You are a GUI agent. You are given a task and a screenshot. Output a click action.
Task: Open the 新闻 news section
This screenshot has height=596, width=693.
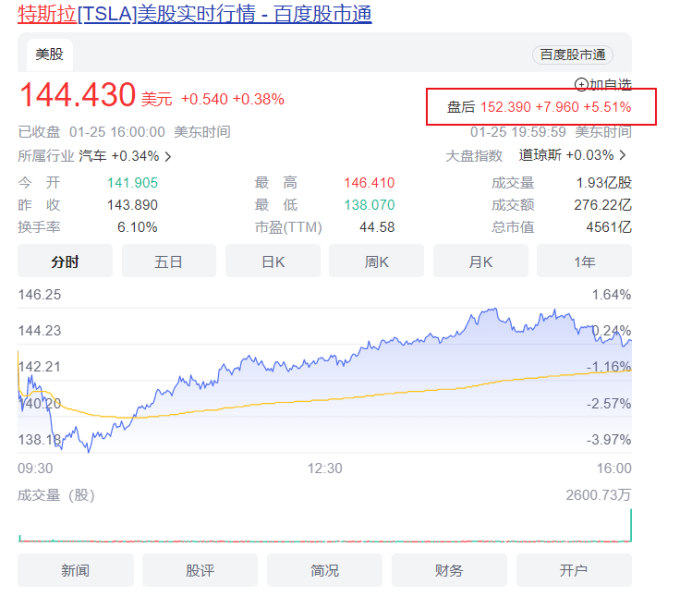(x=75, y=570)
